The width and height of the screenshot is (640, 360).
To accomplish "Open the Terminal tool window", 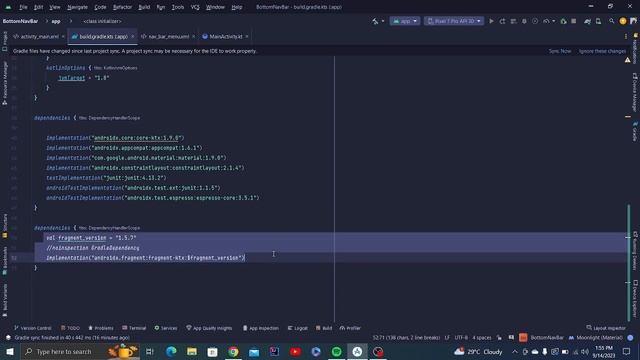I will coord(134,328).
